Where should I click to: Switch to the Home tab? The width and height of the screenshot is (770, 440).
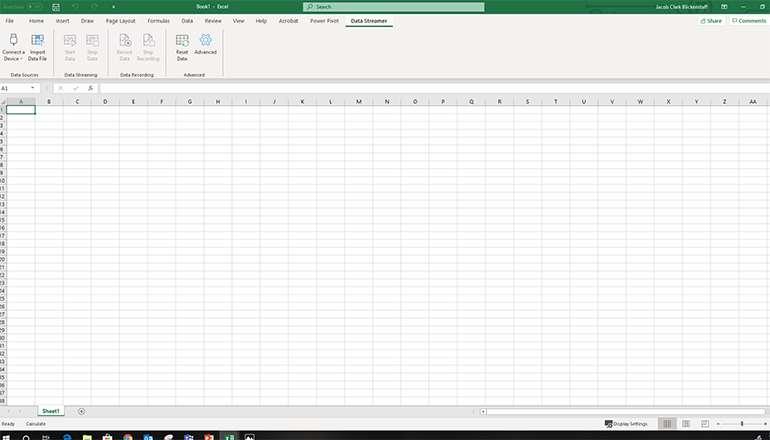(x=36, y=21)
